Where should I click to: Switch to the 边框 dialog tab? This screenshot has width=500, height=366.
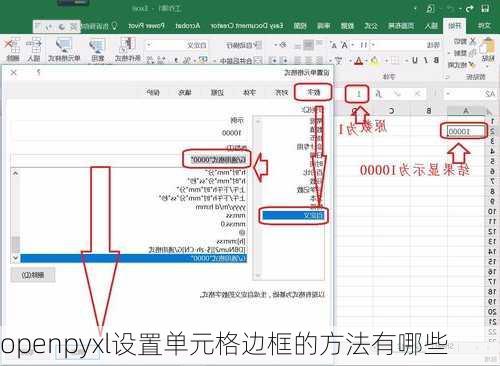(x=217, y=92)
